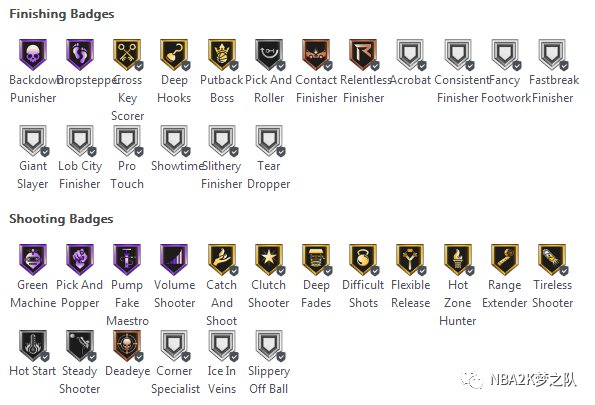This screenshot has width=595, height=405.
Task: Select the Shooting Badges heading
Action: pyautogui.click(x=61, y=219)
